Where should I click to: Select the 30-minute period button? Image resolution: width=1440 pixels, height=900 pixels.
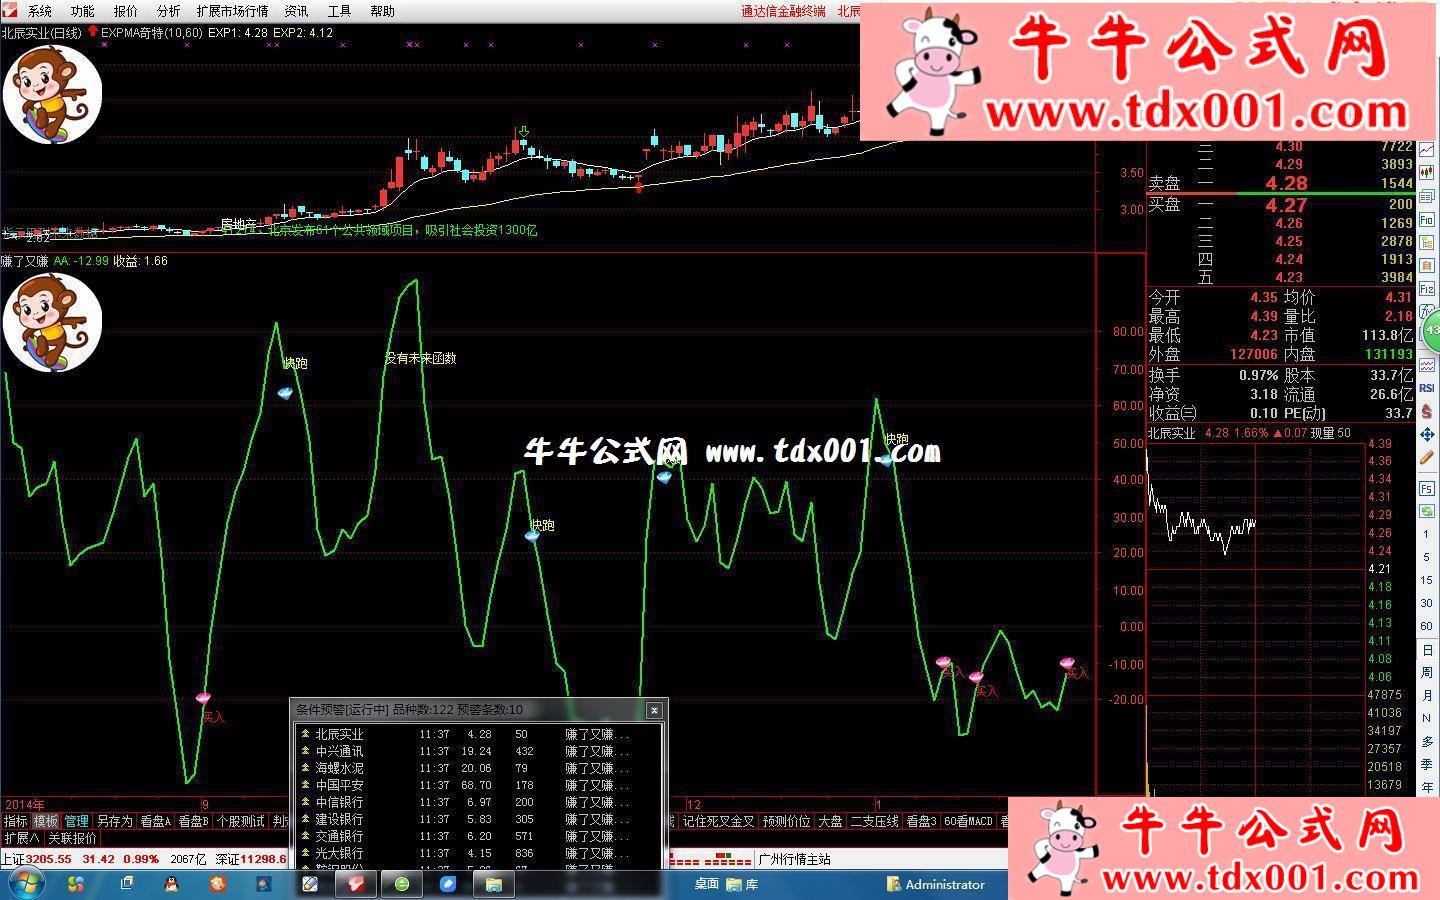[x=1427, y=603]
